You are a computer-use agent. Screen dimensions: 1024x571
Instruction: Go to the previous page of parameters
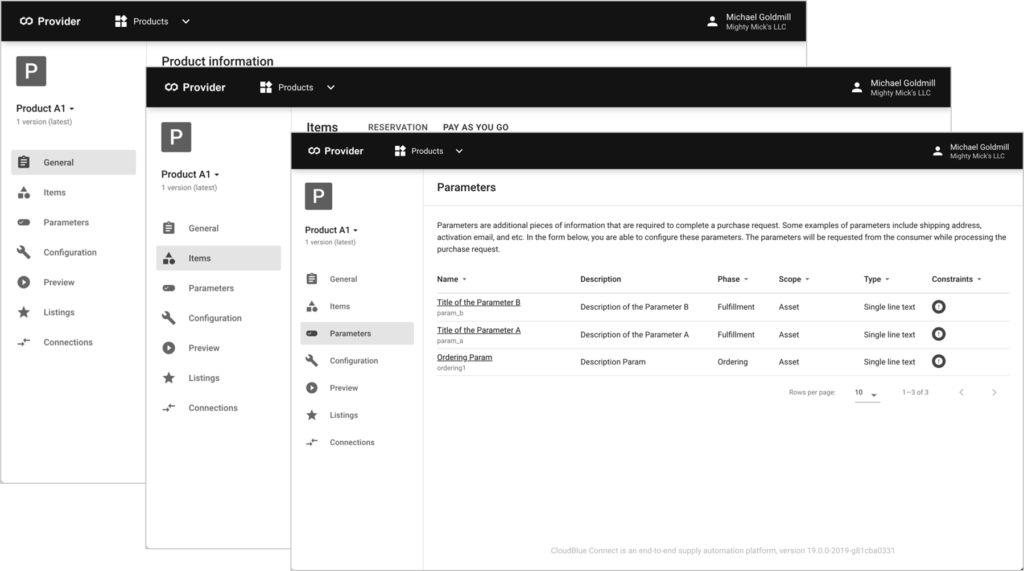[x=961, y=393]
